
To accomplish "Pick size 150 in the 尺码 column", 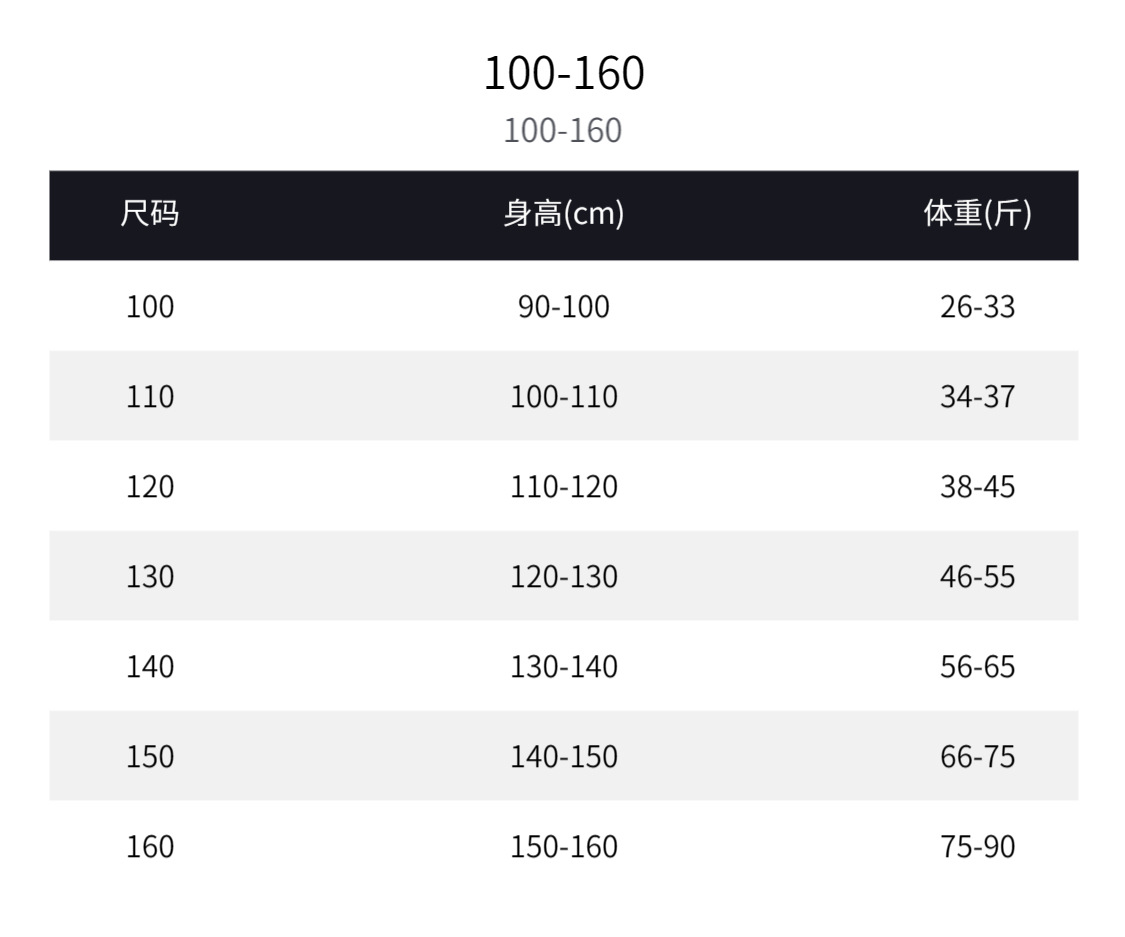I will (150, 756).
